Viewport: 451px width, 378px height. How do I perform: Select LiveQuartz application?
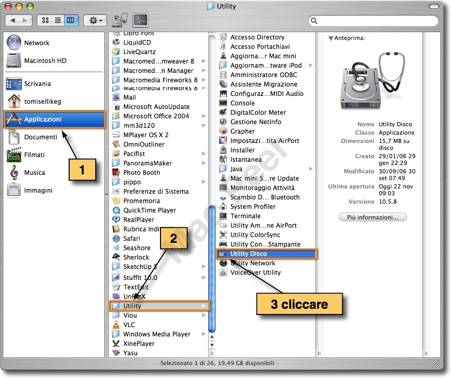(139, 52)
